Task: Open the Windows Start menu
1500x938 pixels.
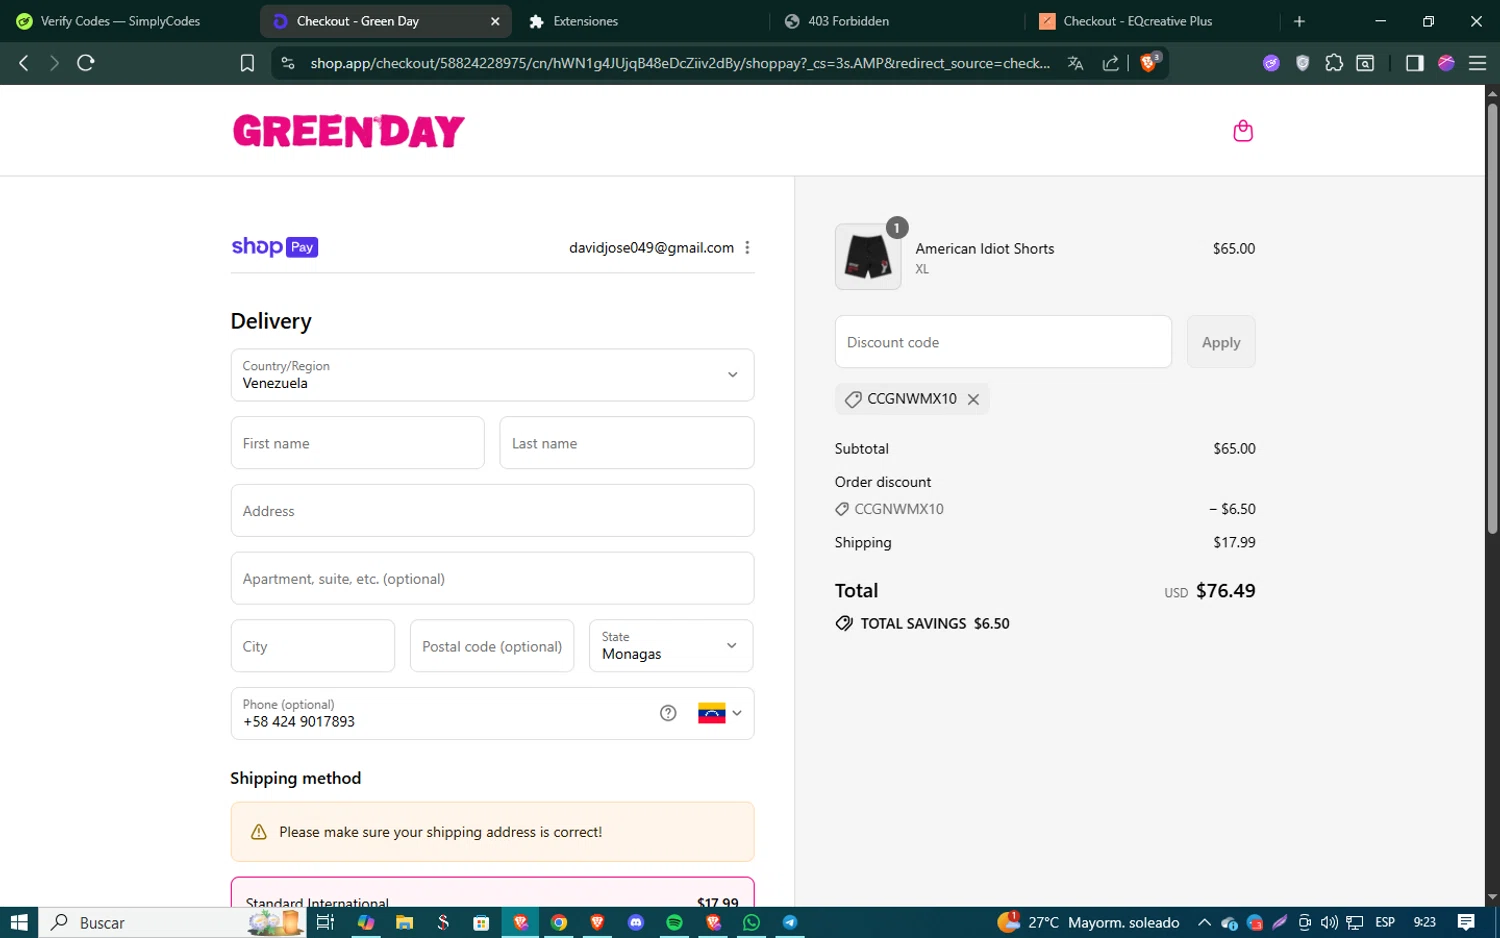Action: (x=19, y=922)
